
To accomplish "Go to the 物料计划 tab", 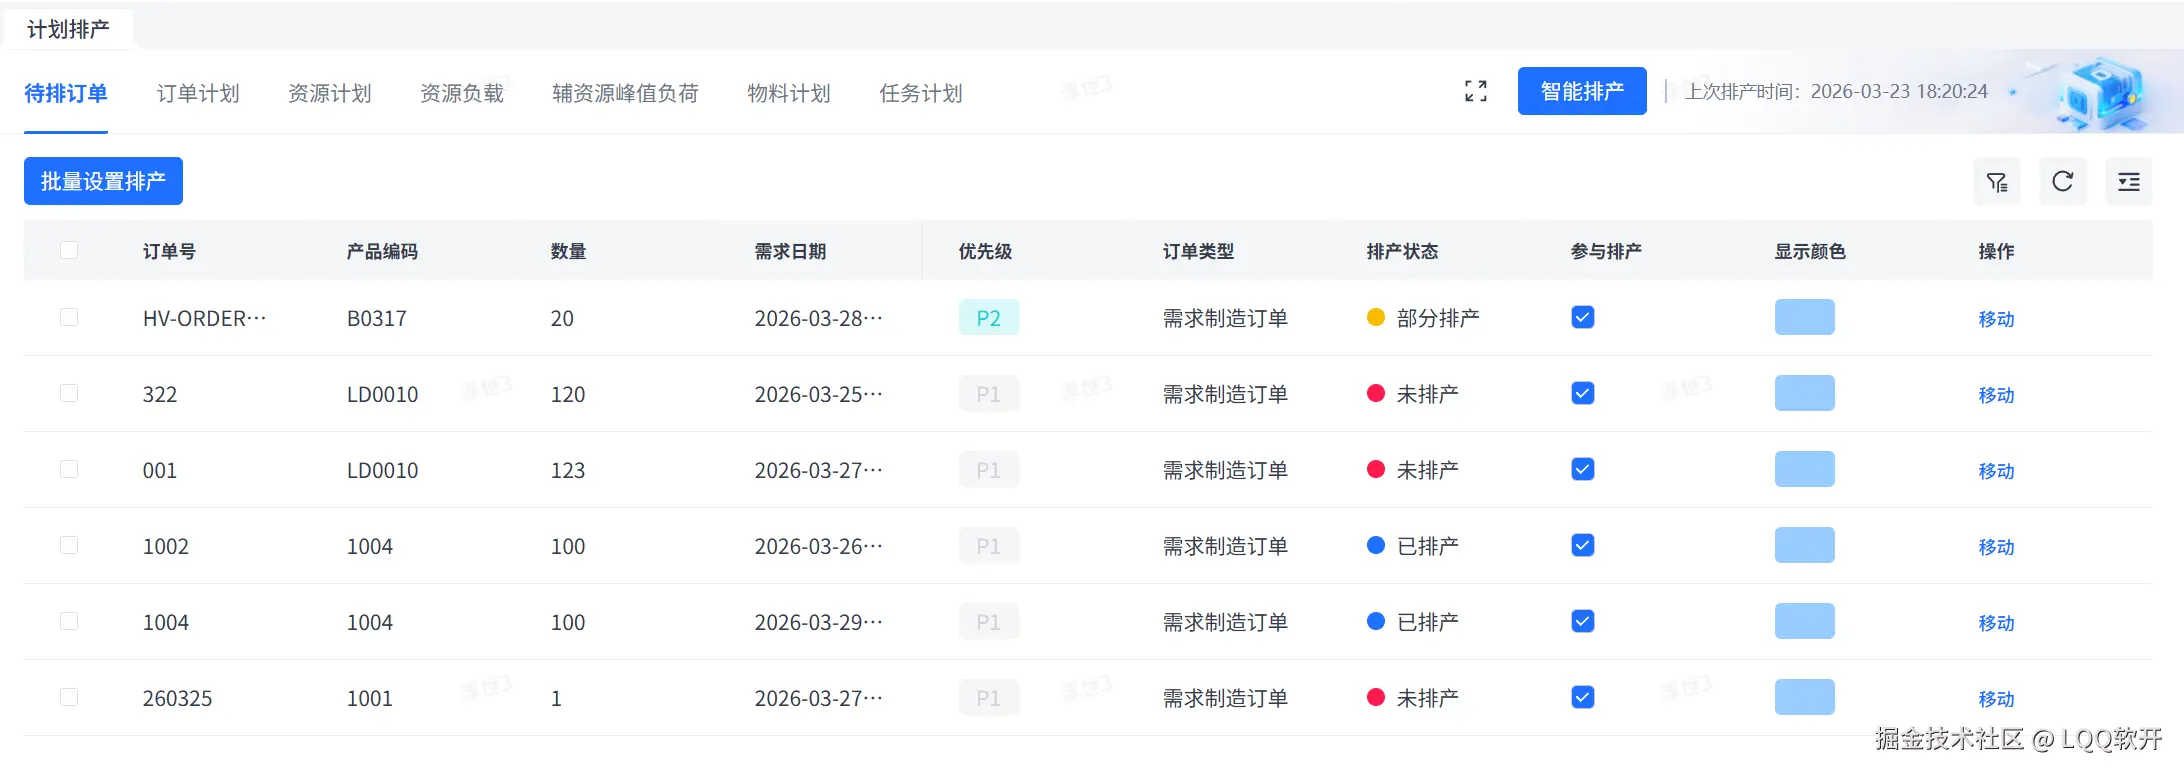I will (788, 93).
